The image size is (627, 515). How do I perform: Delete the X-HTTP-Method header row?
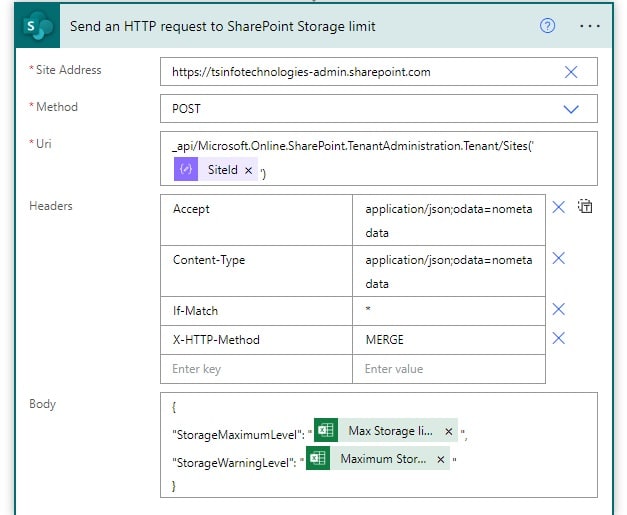558,338
